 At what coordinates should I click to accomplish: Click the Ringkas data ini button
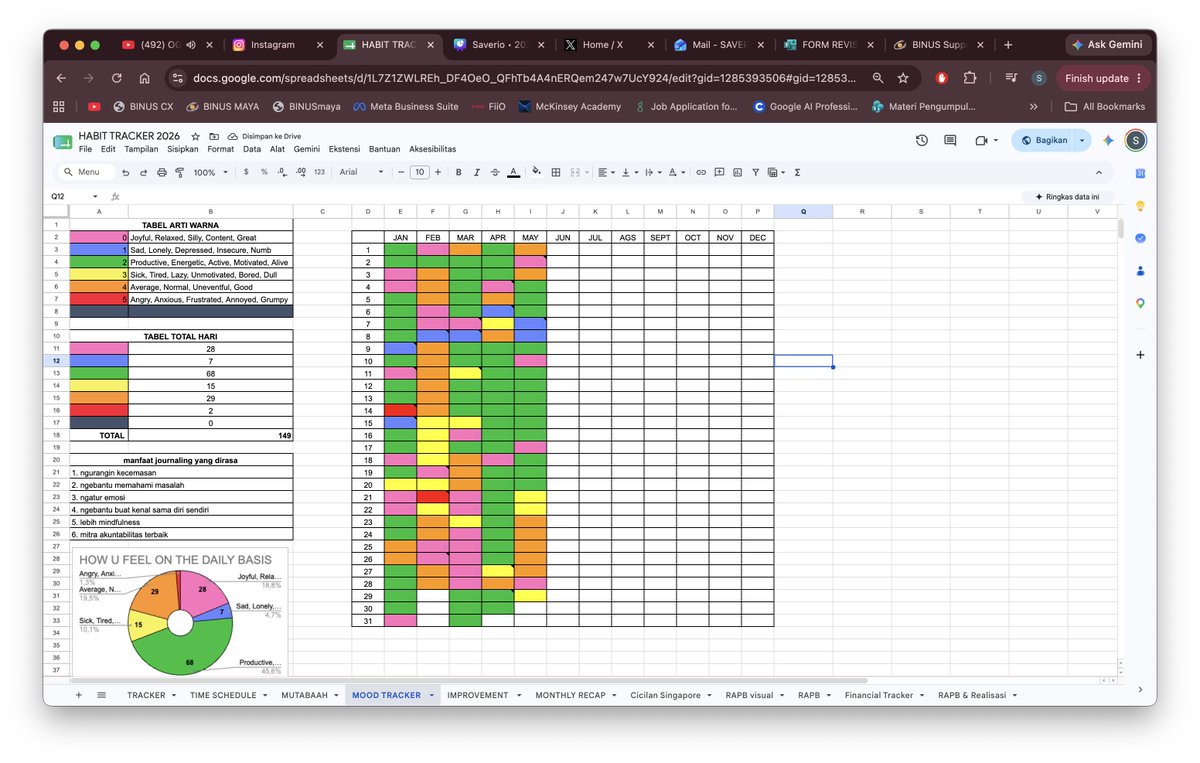point(1067,197)
